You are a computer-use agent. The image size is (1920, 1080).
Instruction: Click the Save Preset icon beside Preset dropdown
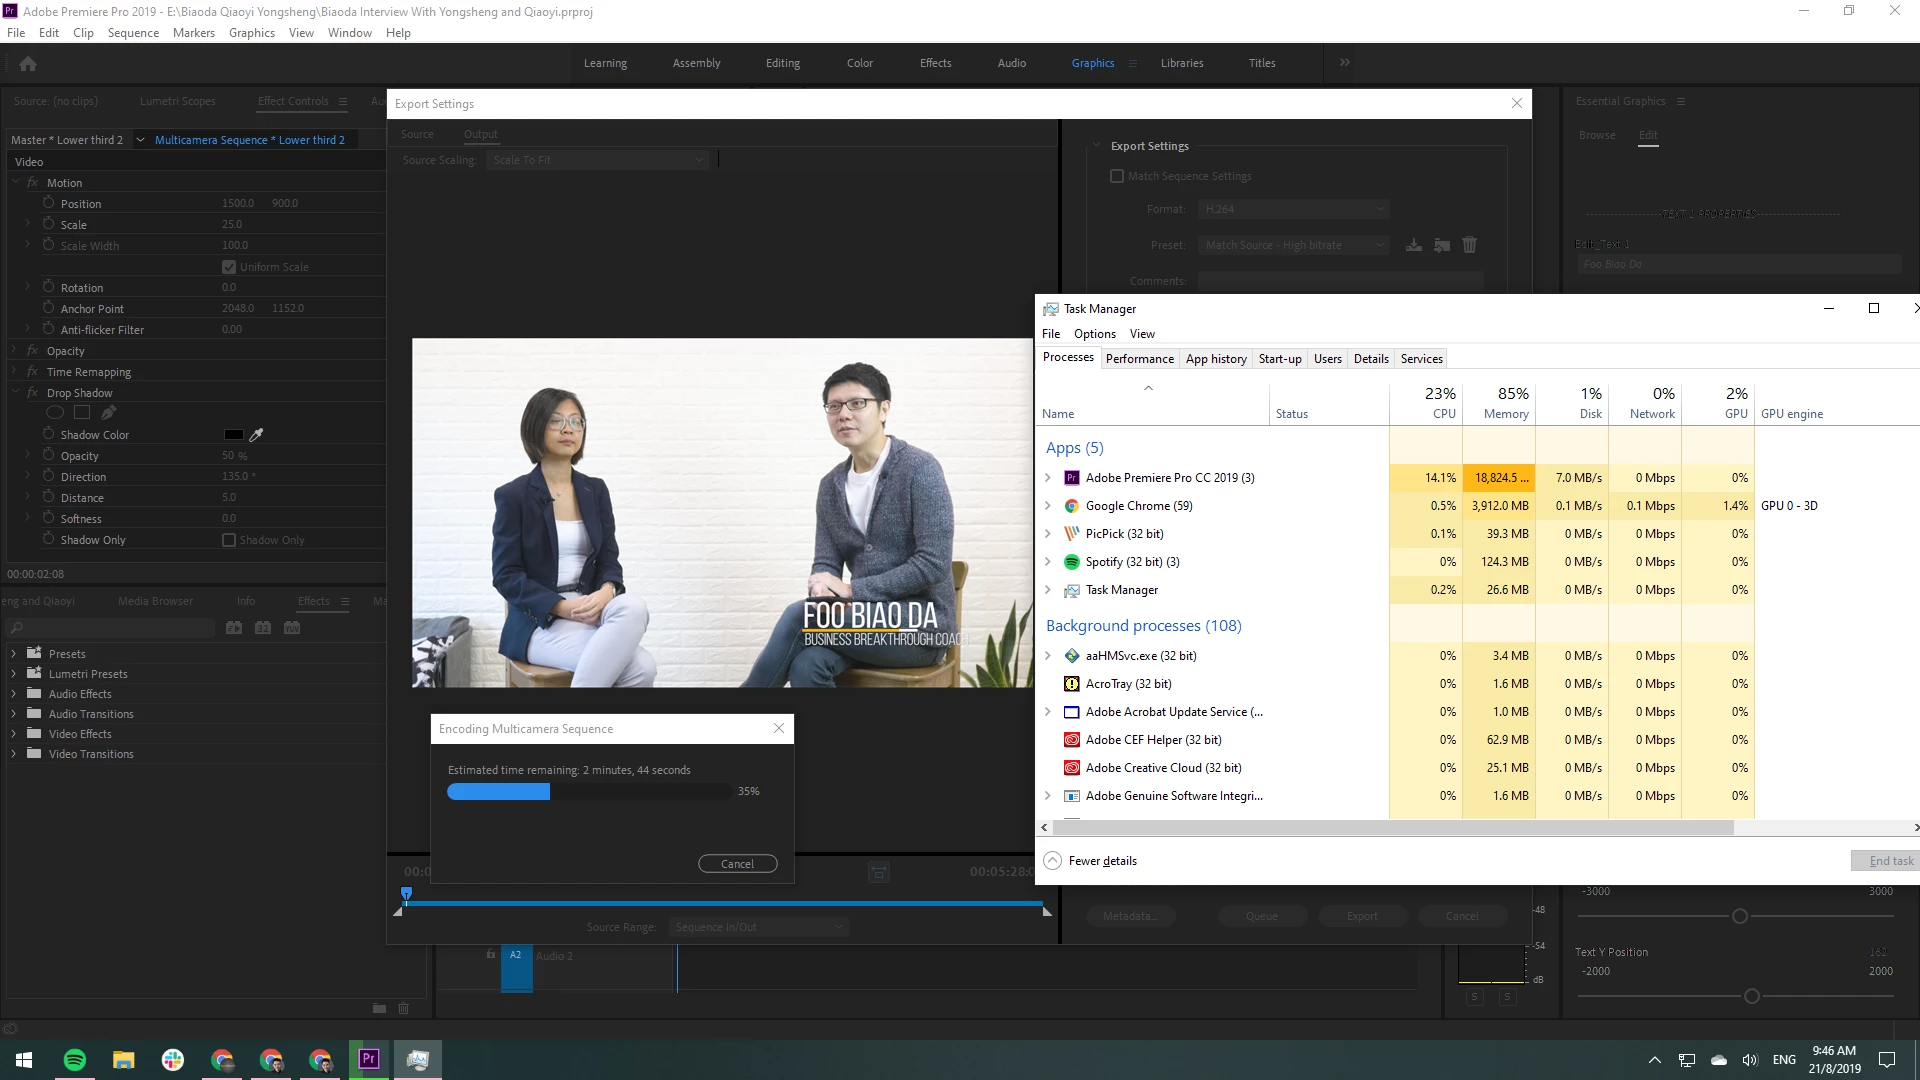tap(1414, 245)
